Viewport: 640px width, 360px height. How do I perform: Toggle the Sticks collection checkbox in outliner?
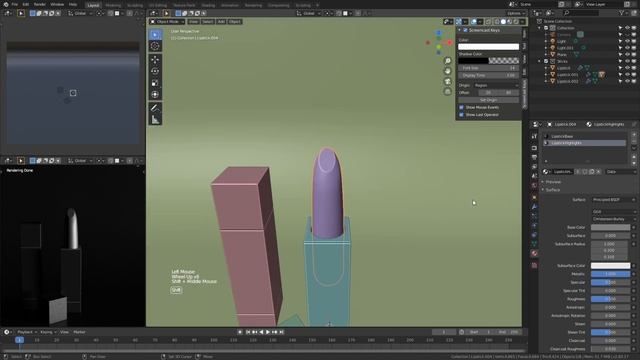[x=546, y=61]
